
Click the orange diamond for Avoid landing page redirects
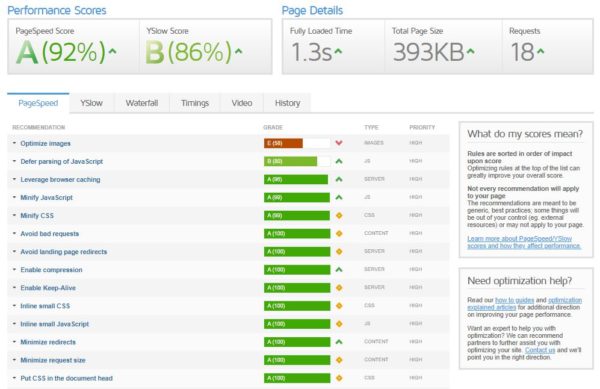(339, 251)
